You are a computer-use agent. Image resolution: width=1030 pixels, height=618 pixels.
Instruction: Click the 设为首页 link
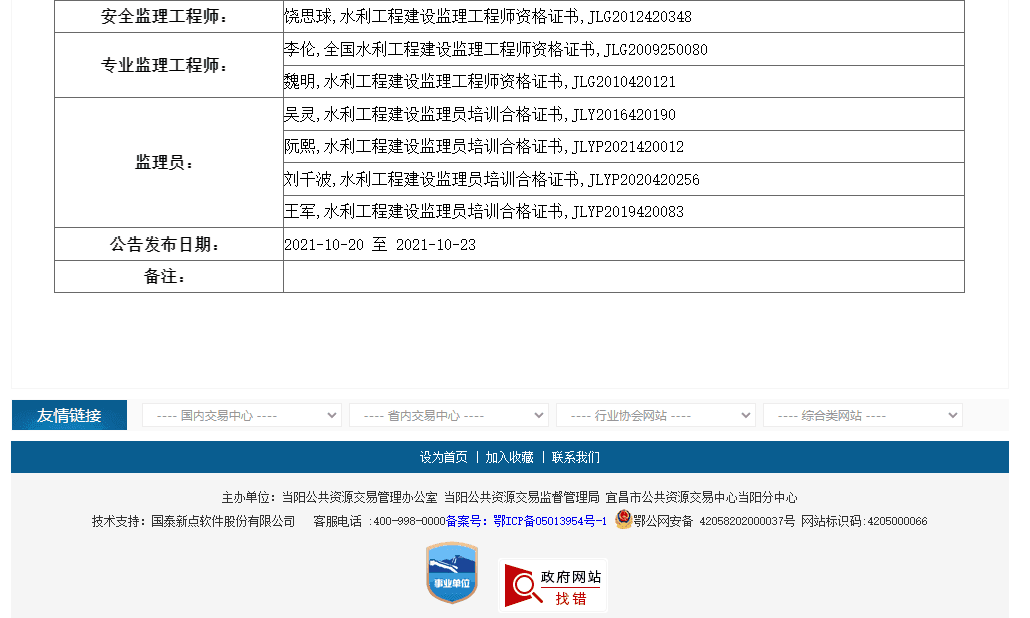443,457
